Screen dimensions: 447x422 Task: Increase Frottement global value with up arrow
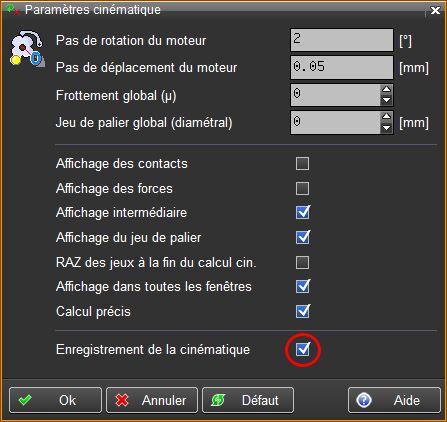tap(386, 89)
